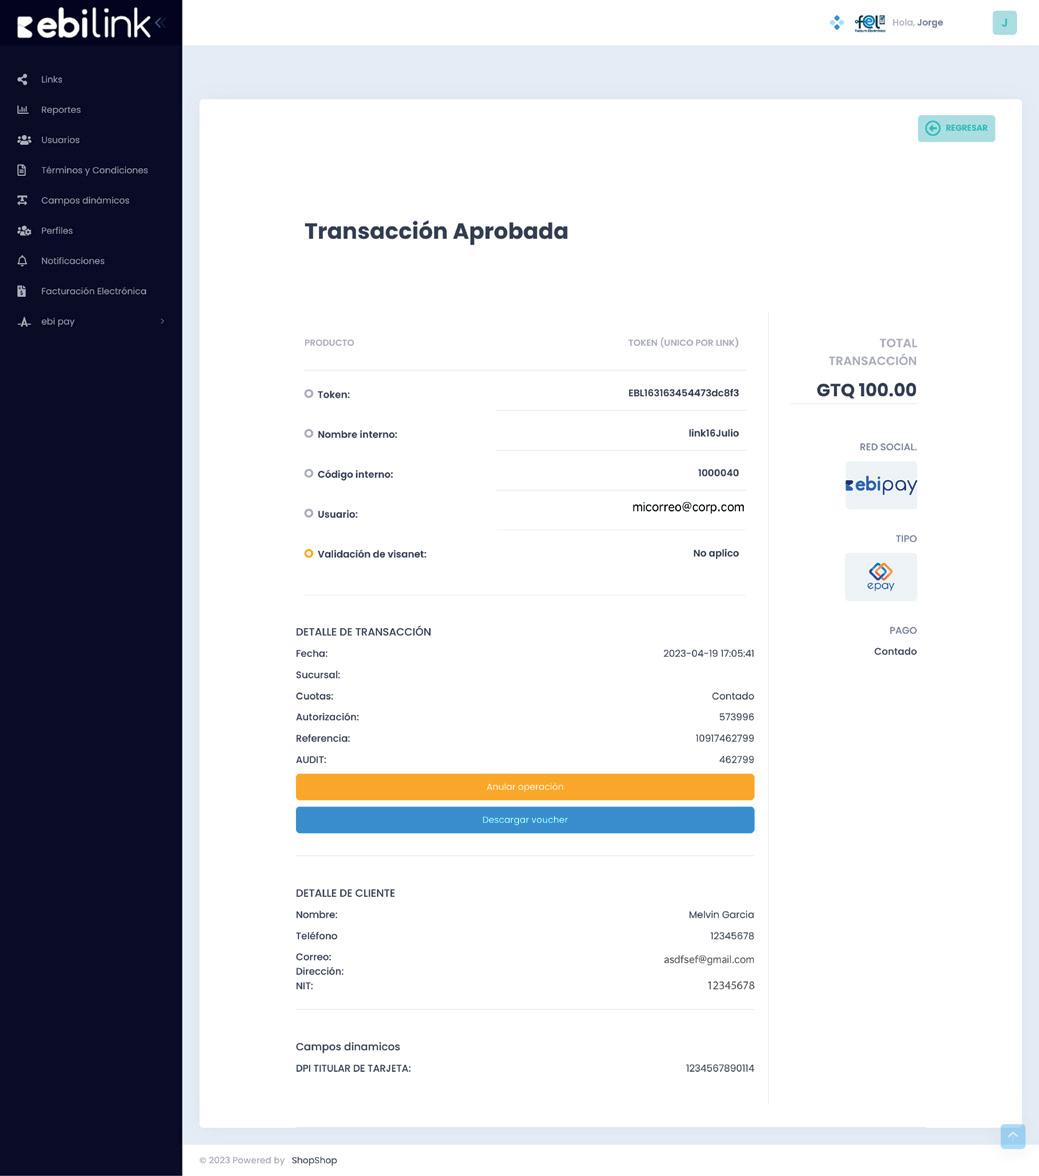
Task: Go to Campos dinámicos menu item
Action: point(85,200)
